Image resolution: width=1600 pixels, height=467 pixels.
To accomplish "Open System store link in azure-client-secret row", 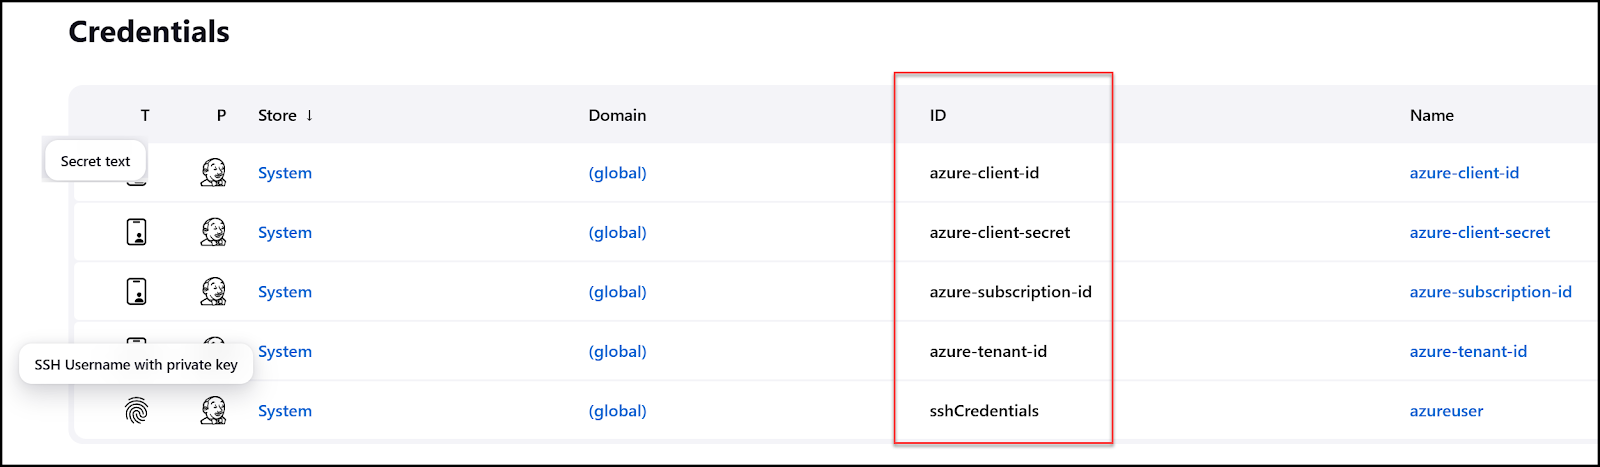I will coord(285,232).
